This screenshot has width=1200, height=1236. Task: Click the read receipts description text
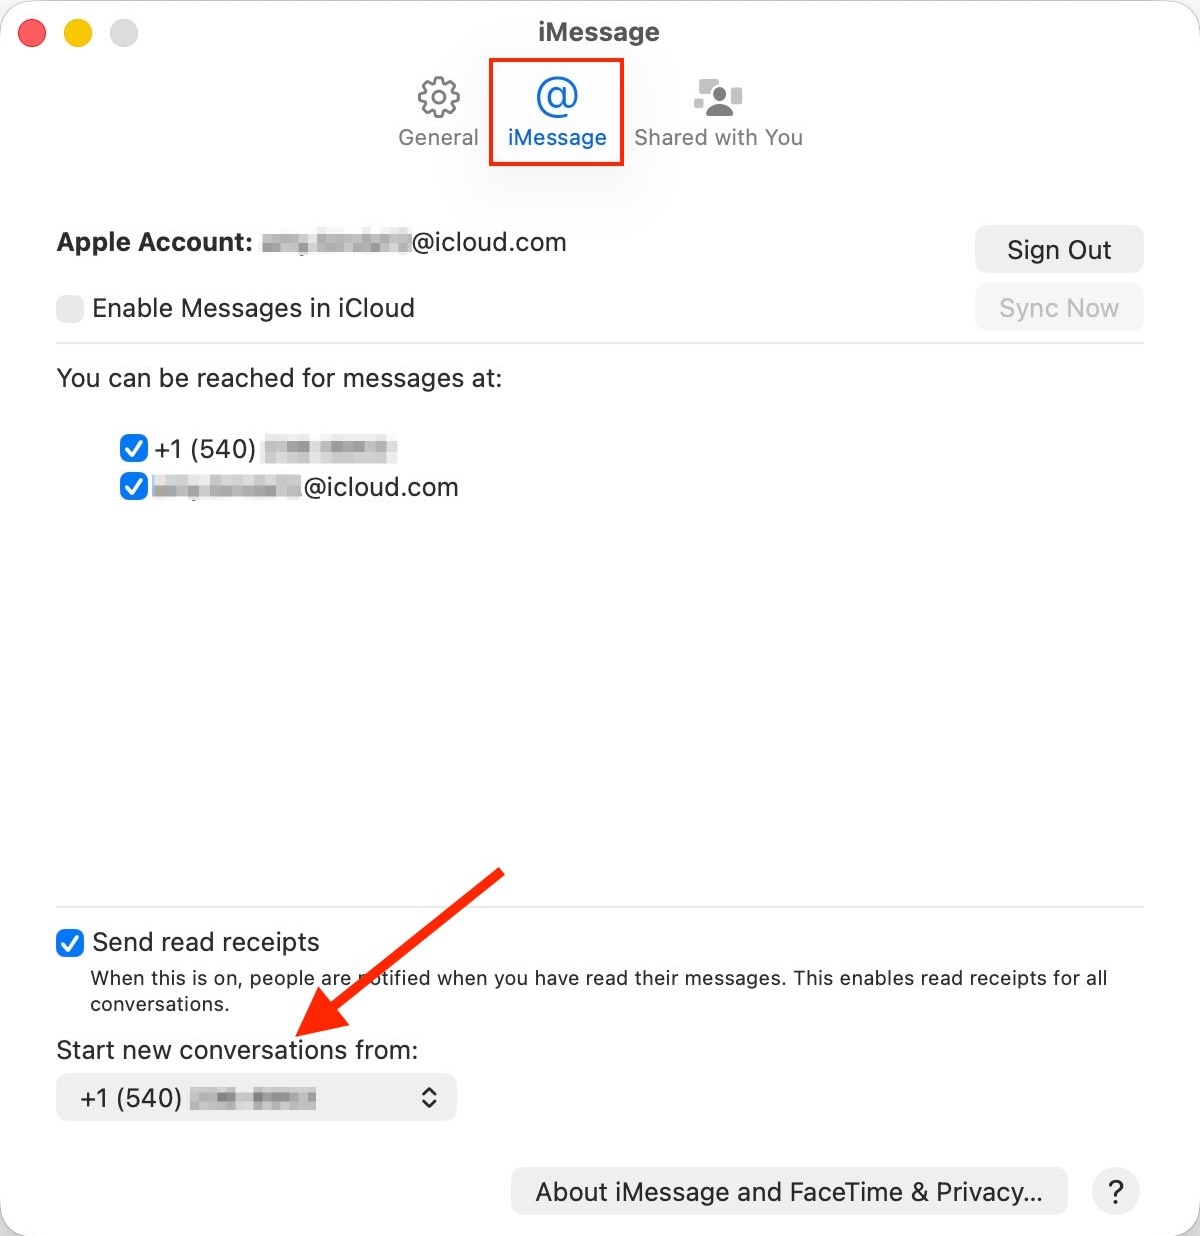[599, 990]
